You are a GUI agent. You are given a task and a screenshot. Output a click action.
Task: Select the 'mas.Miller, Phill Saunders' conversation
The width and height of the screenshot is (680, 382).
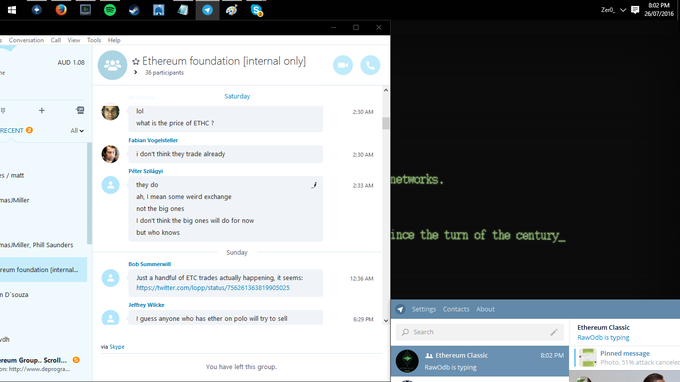(x=43, y=245)
